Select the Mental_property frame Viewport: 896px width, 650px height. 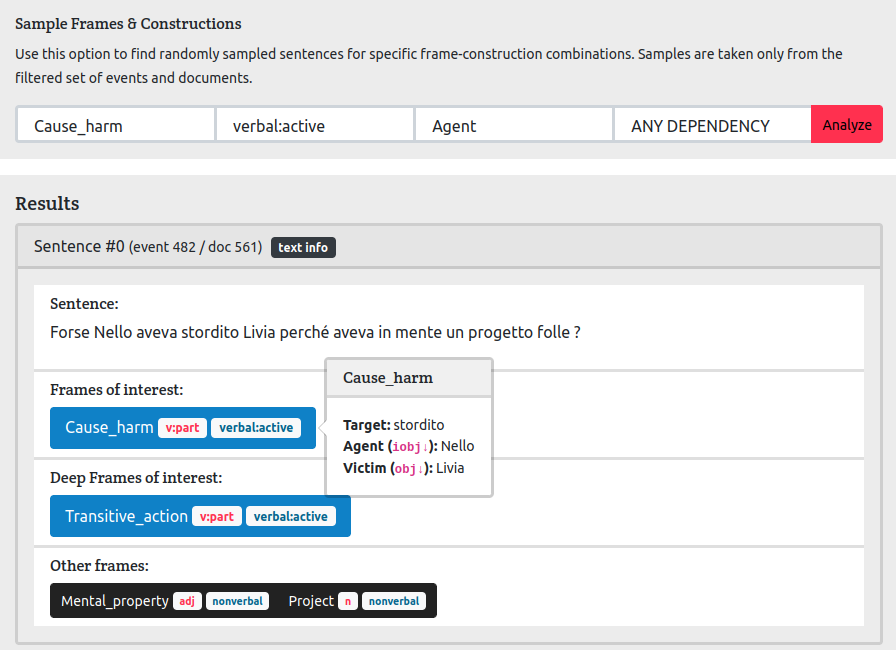click(114, 601)
